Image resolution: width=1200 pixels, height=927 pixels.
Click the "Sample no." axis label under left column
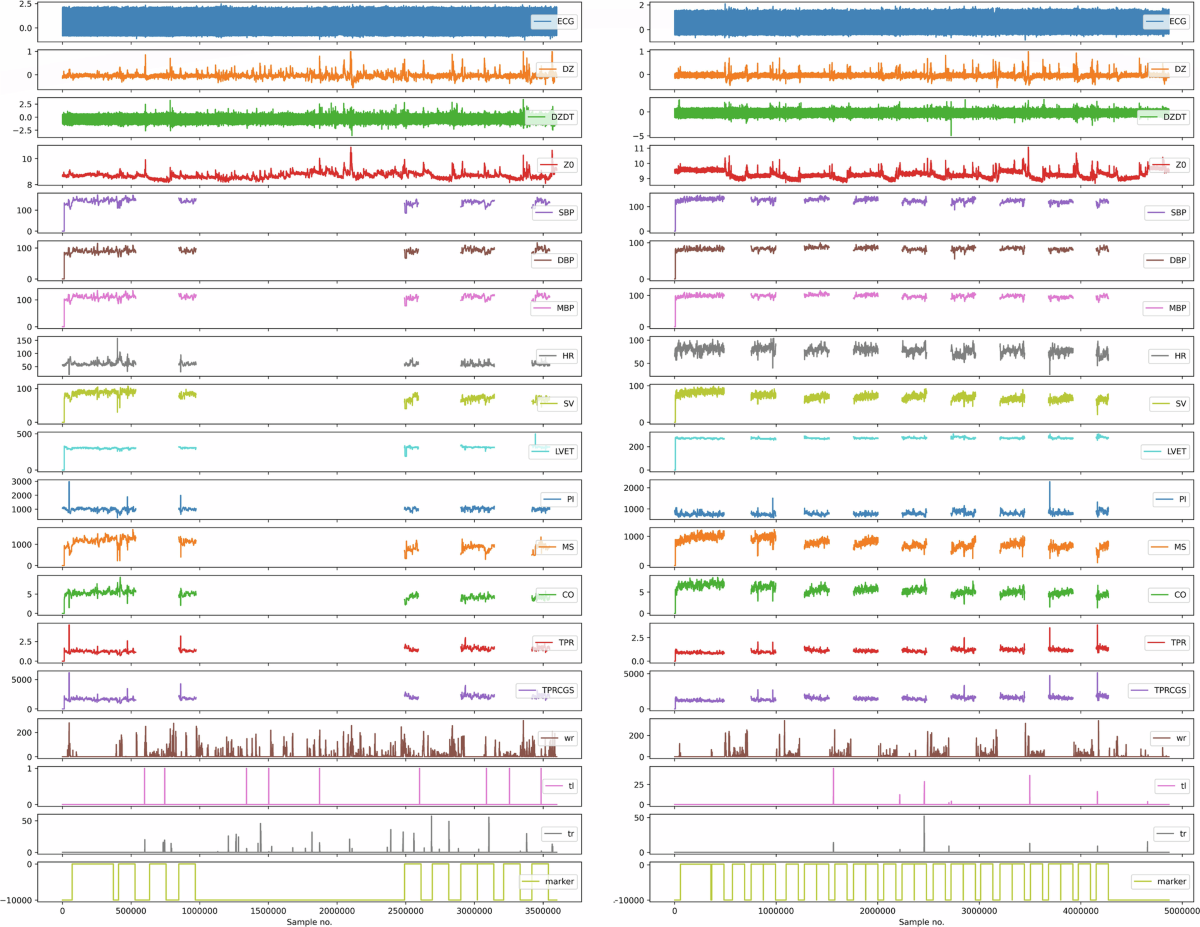pos(309,921)
